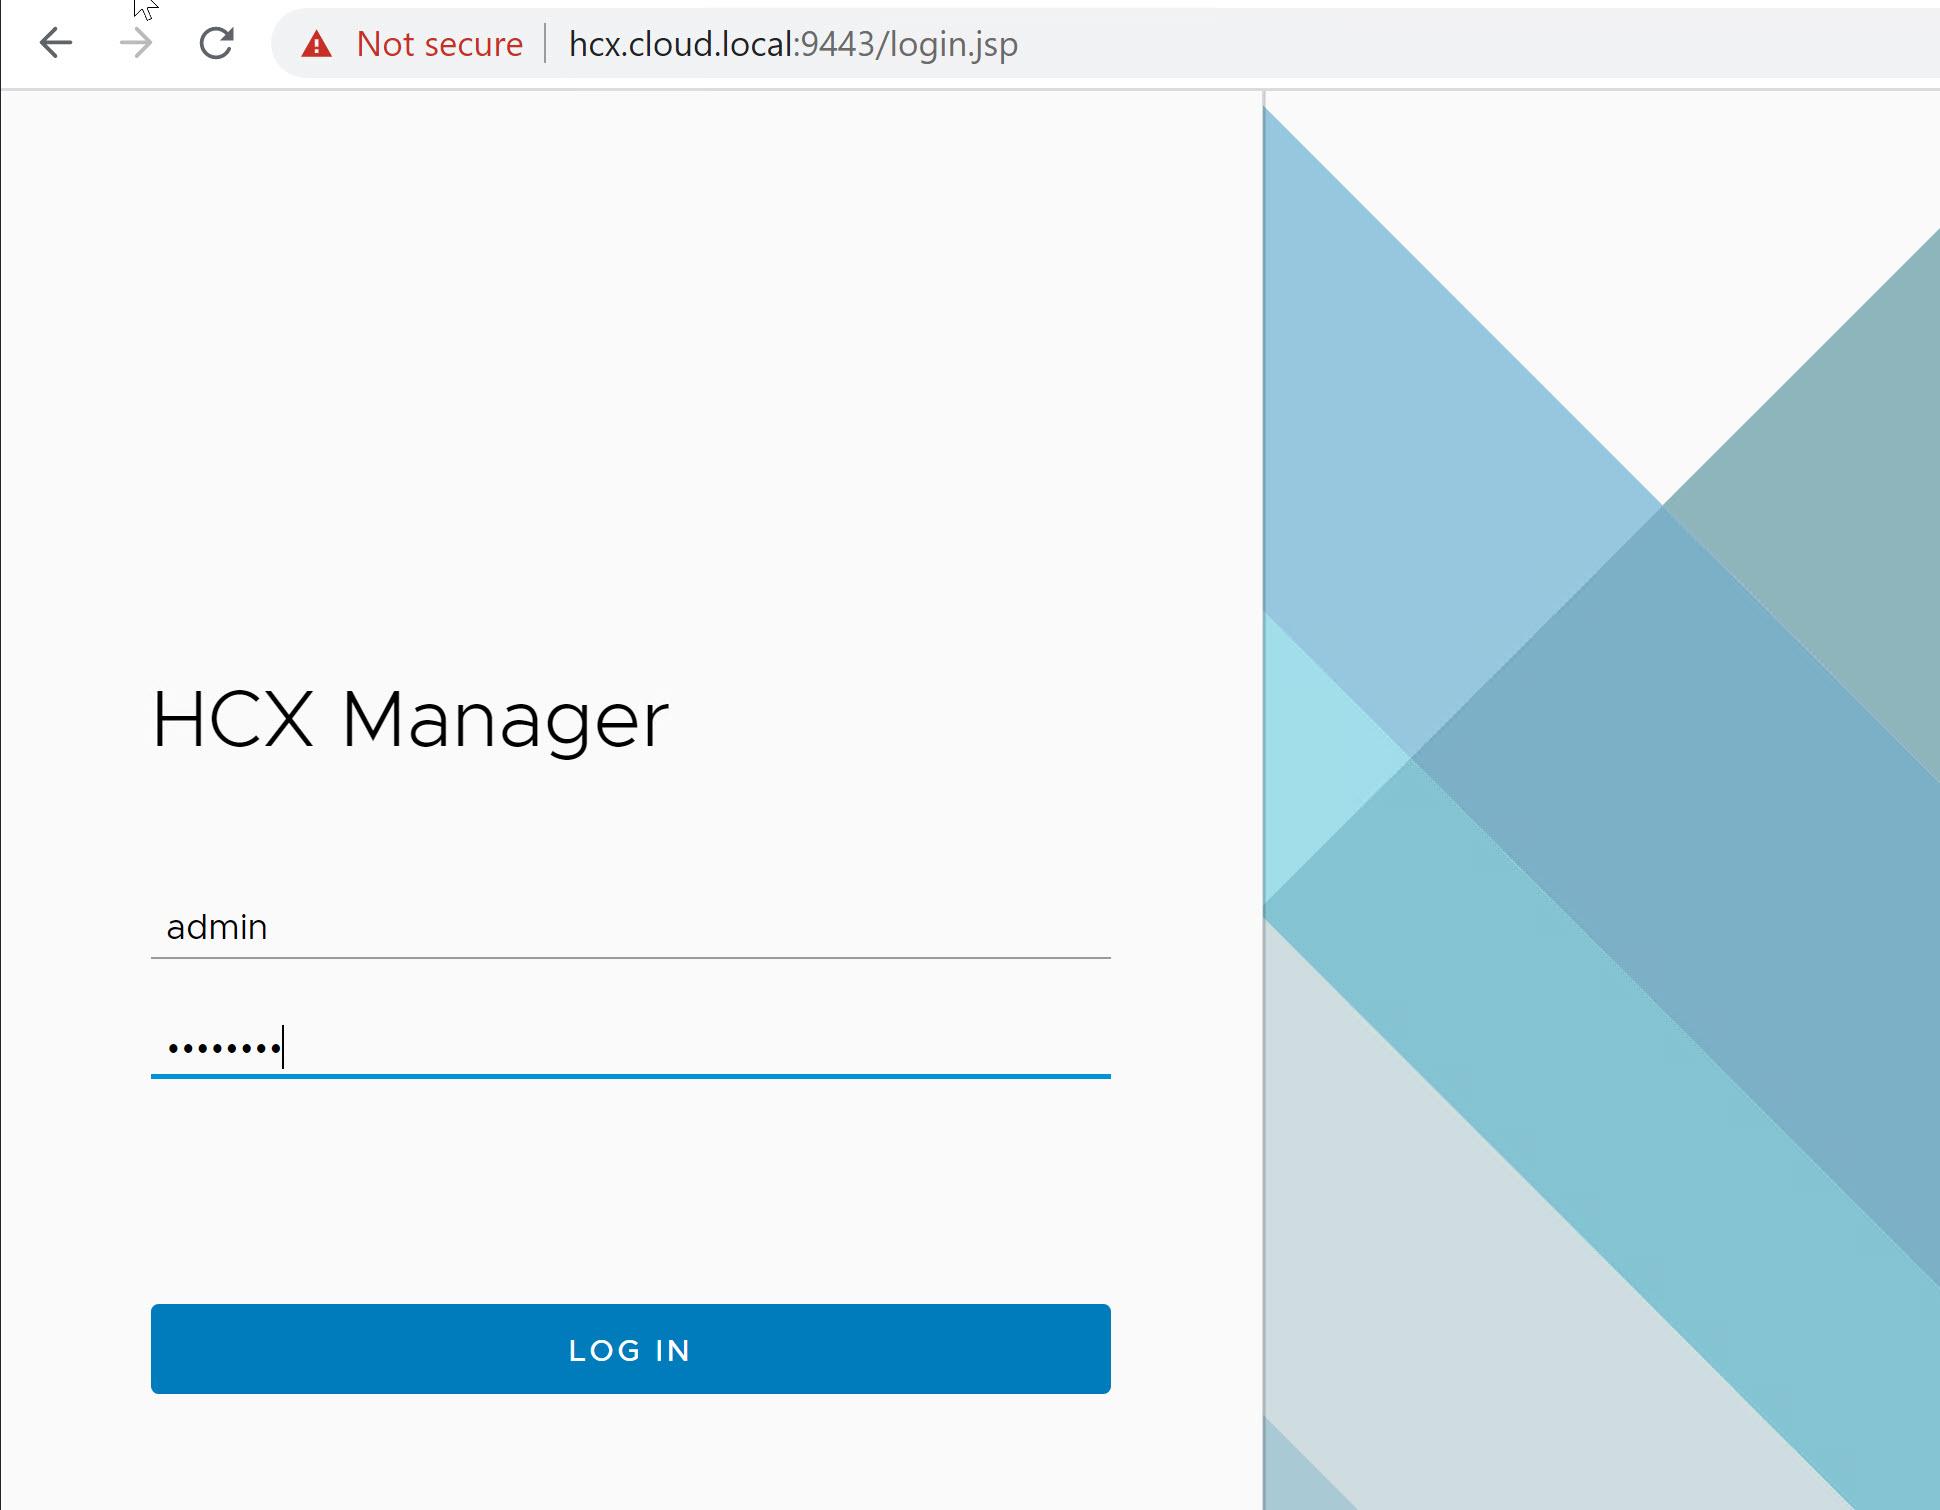Click the "admin" text in username field
This screenshot has height=1510, width=1940.
[217, 927]
